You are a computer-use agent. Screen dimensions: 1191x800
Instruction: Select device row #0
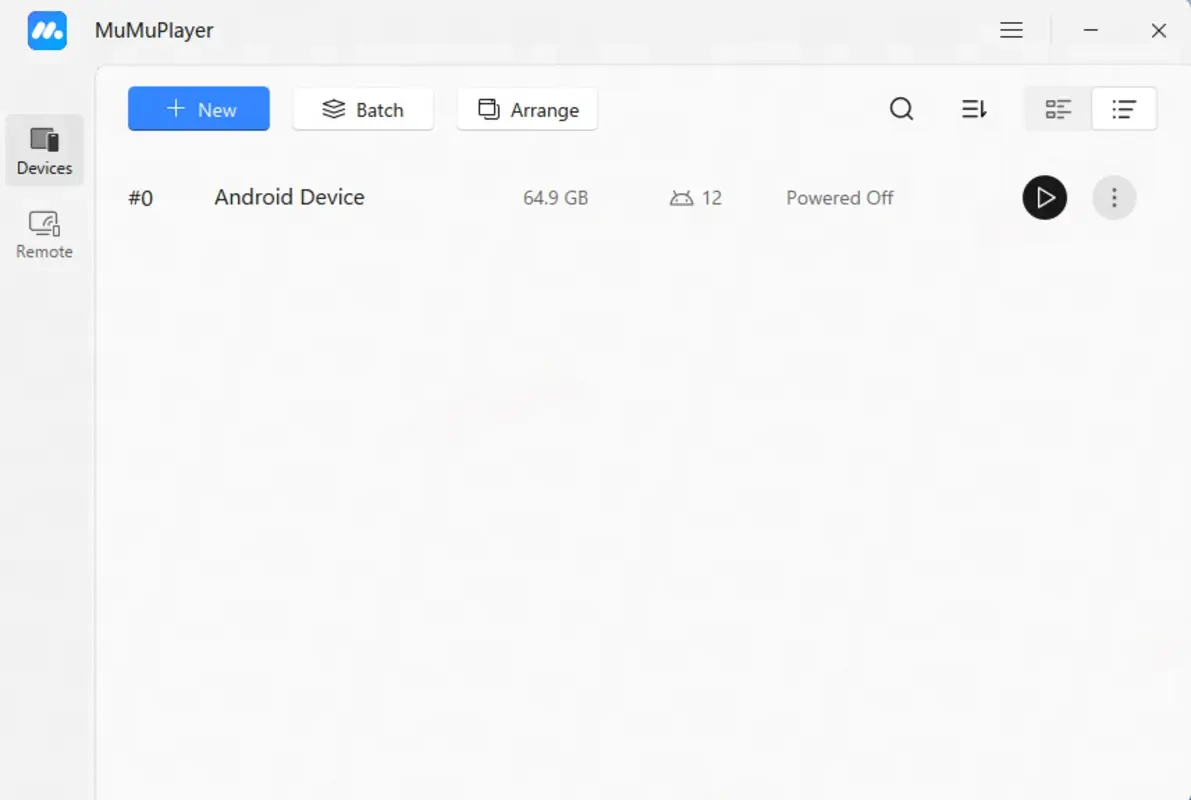[x=141, y=198]
